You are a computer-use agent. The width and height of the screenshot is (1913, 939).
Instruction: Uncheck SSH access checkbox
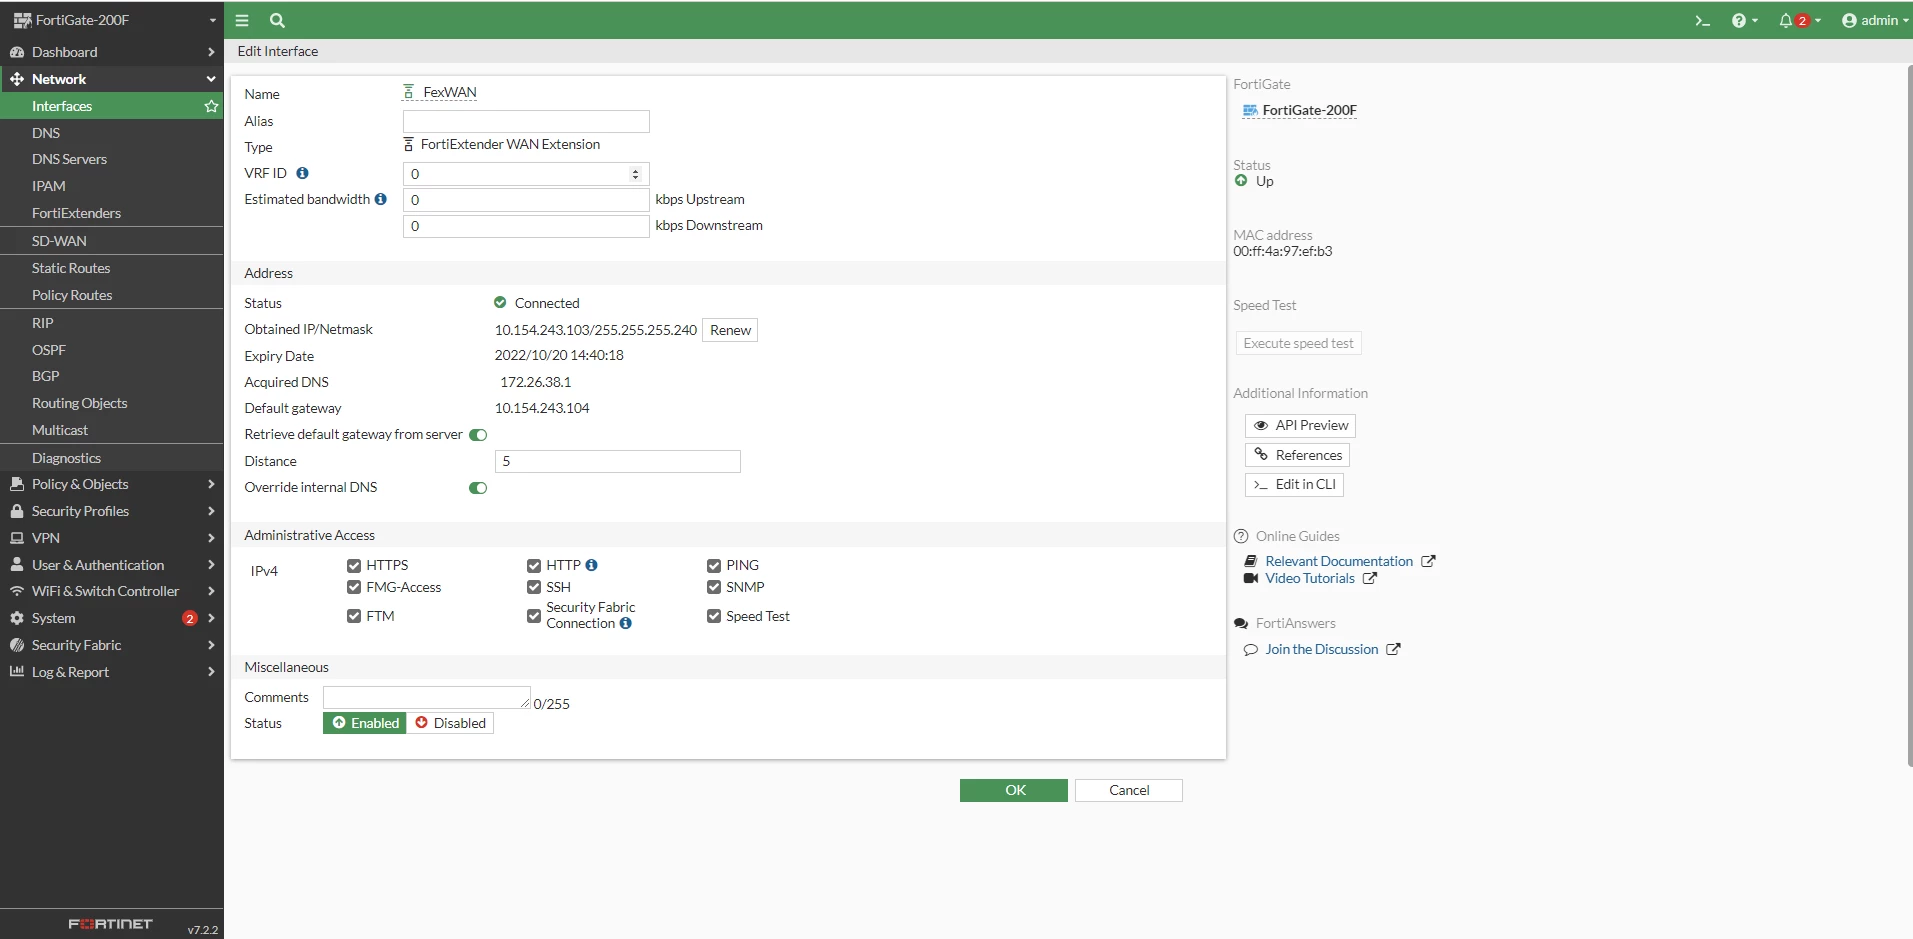[534, 587]
